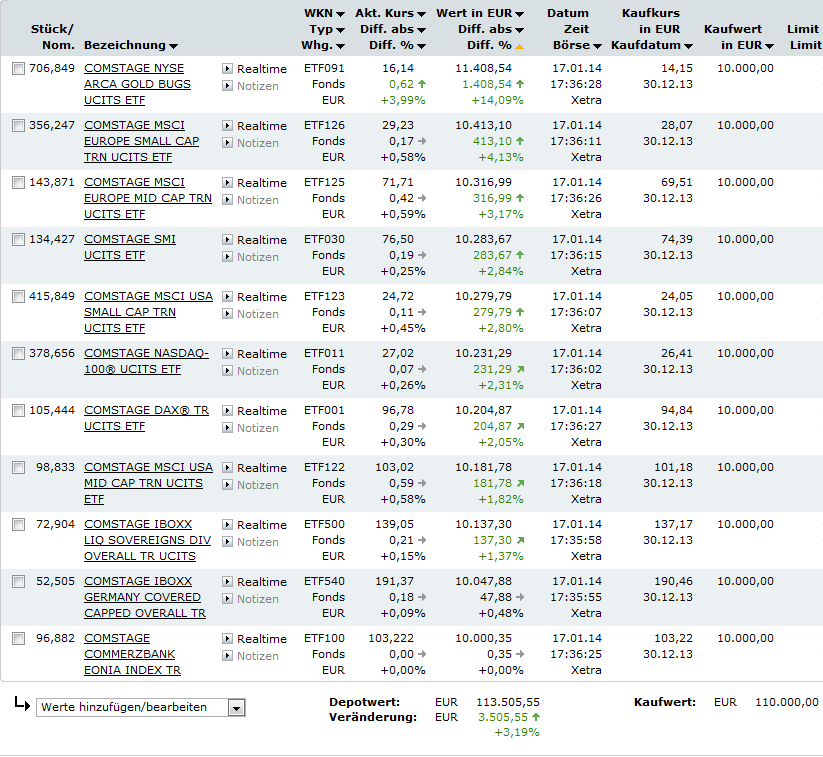Sort by Kaufdatum column arrow
The height and width of the screenshot is (757, 823).
pyautogui.click(x=688, y=47)
